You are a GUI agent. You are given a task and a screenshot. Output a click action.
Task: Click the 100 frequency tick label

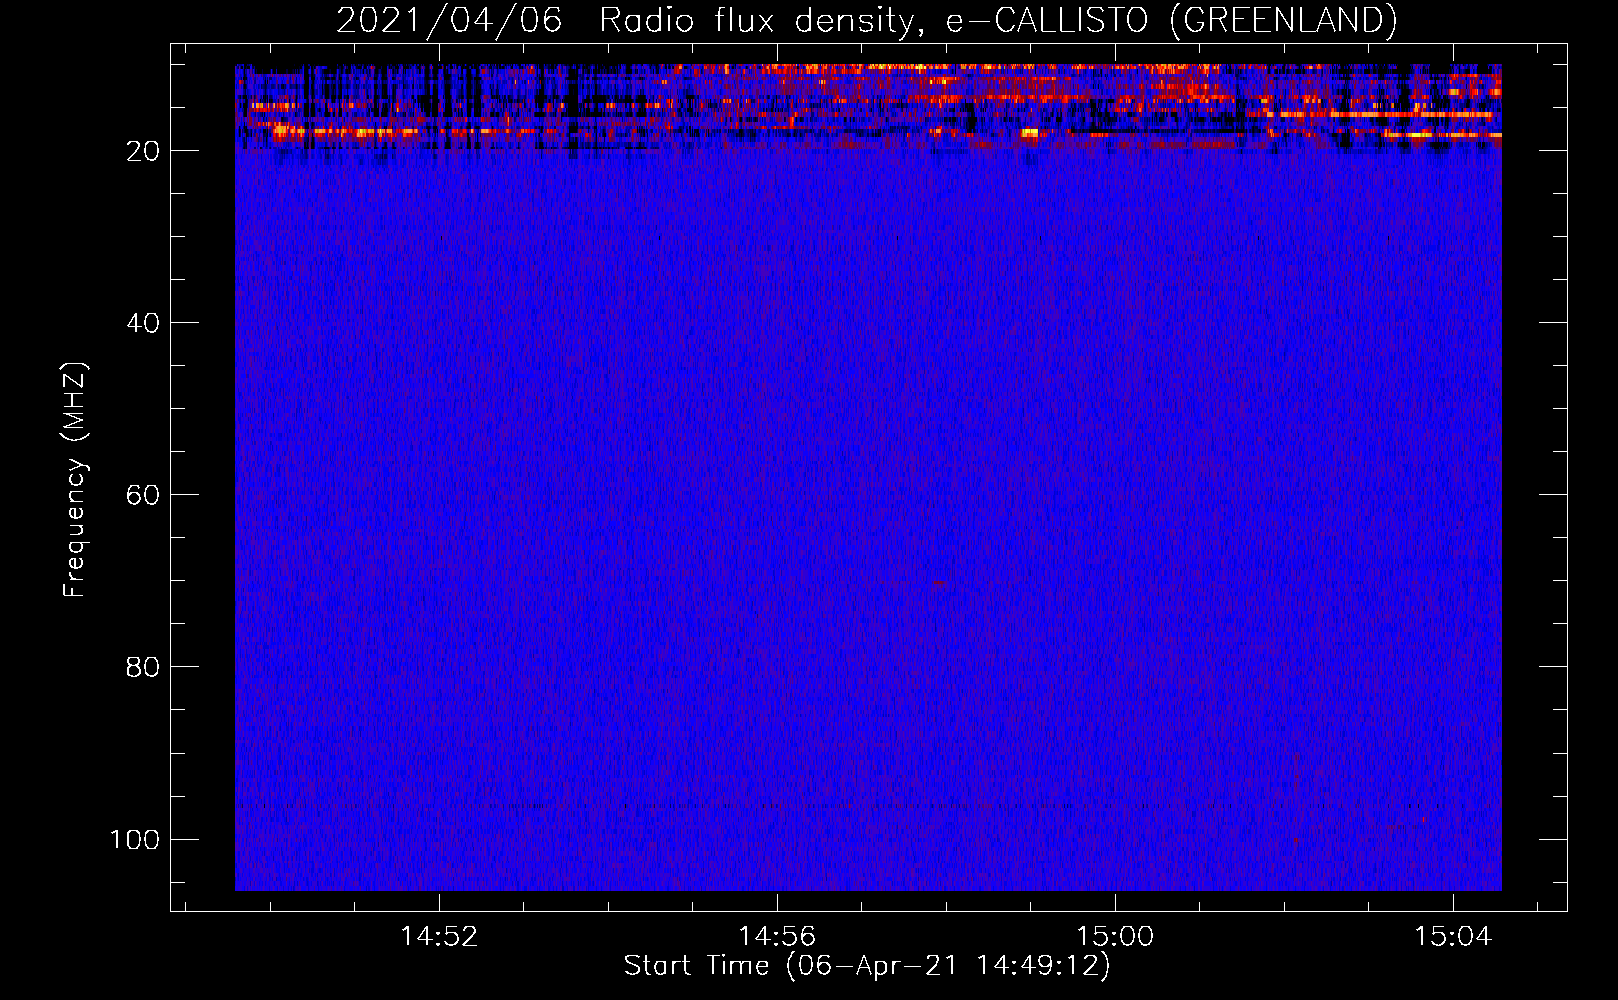(135, 839)
